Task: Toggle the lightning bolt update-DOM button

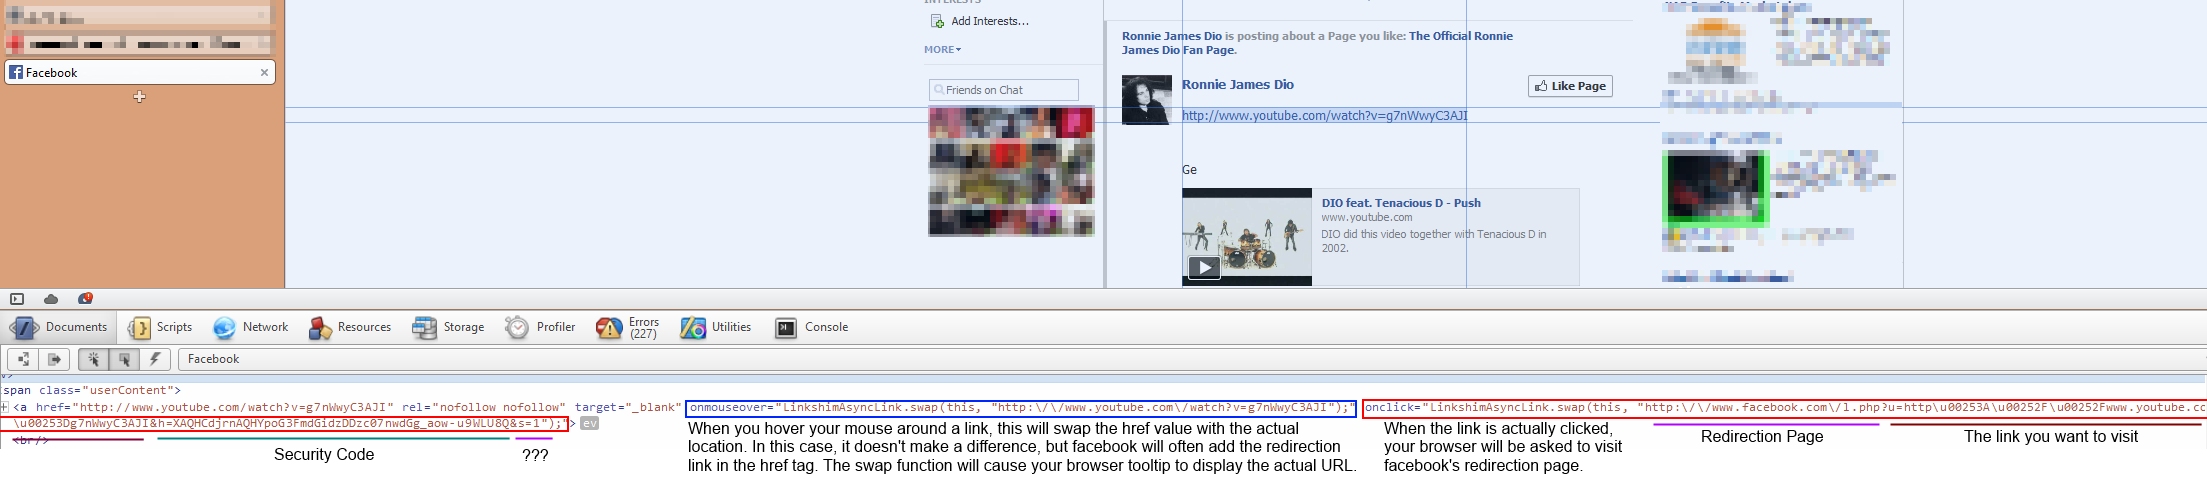Action: pyautogui.click(x=155, y=359)
